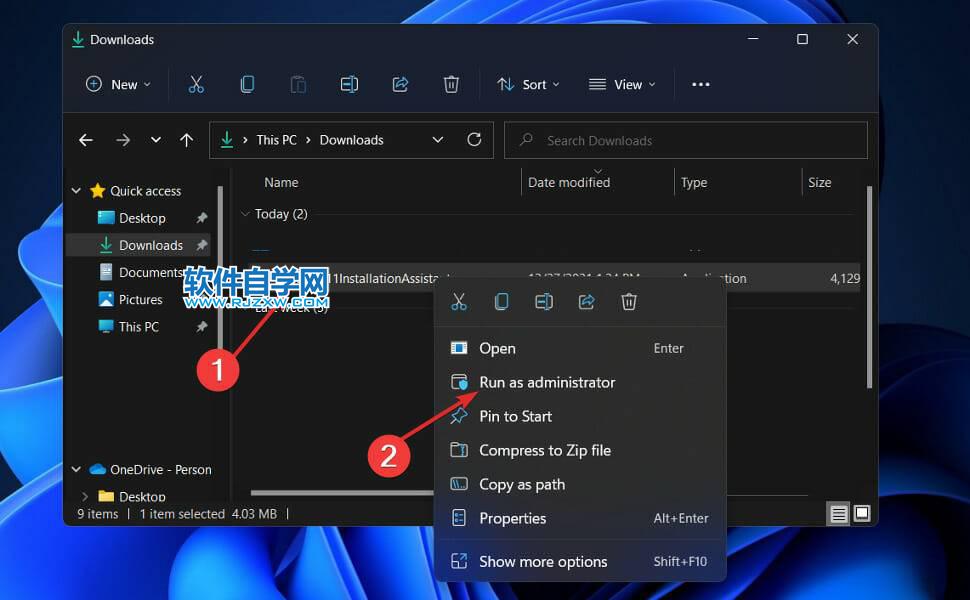Click Downloads in the address breadcrumb
This screenshot has height=600, width=970.
(351, 140)
